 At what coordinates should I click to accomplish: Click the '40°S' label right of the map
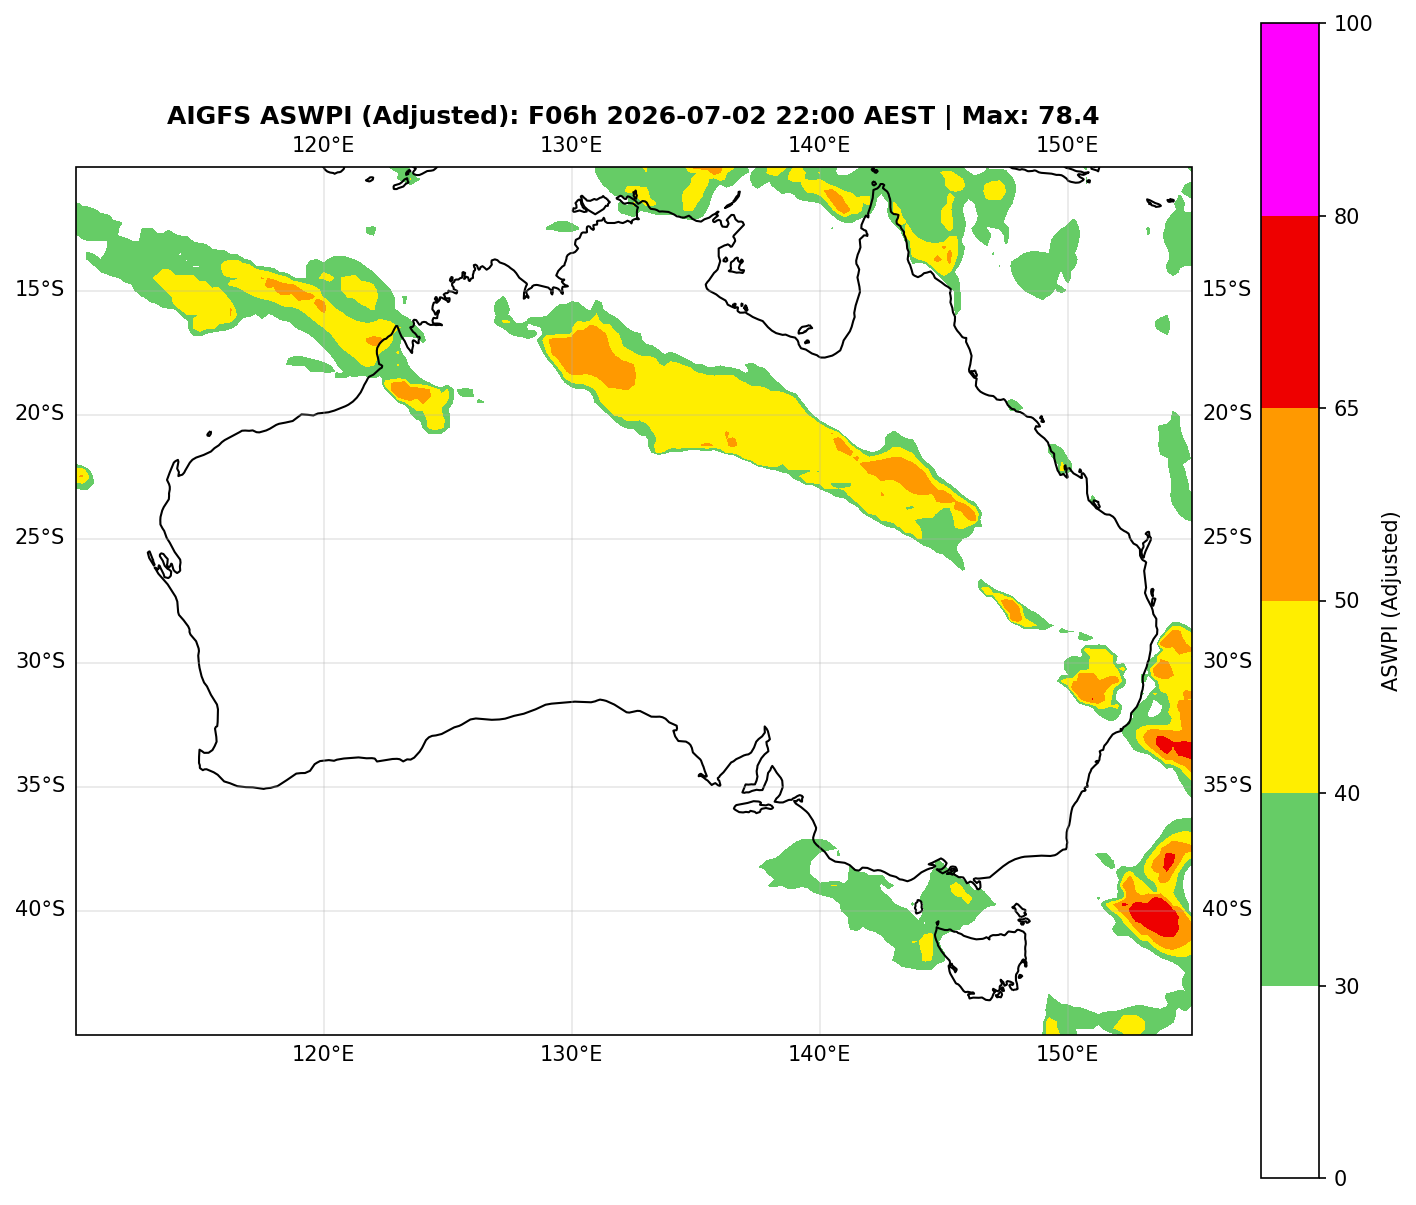(1227, 910)
